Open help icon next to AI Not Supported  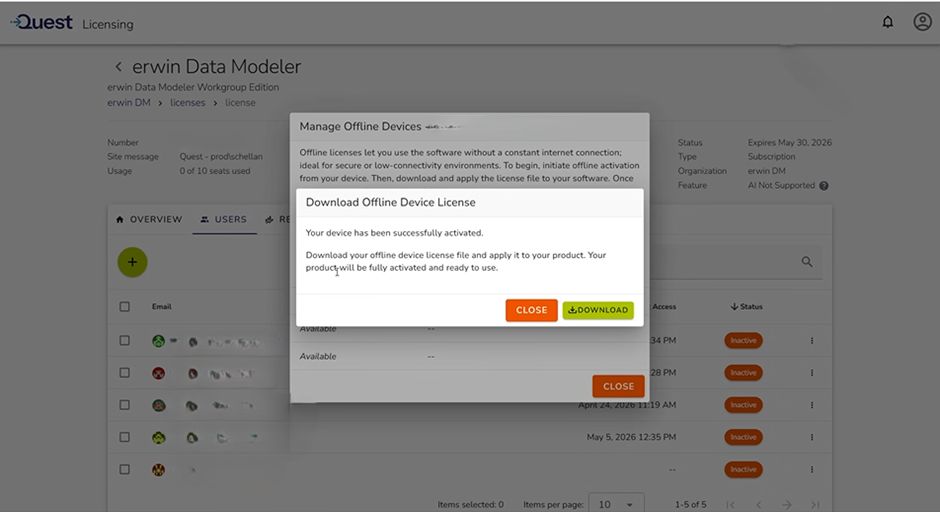tap(824, 186)
